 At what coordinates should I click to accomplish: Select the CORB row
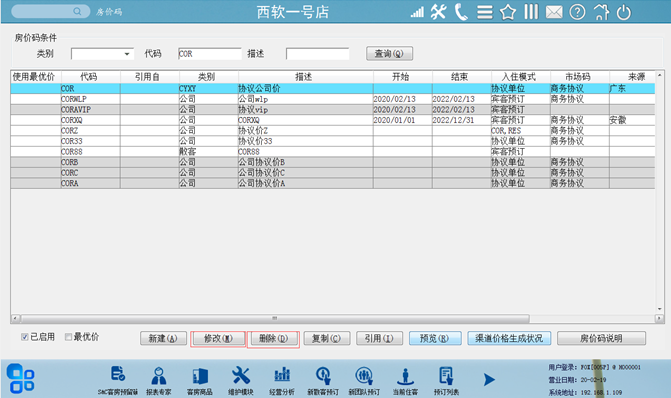333,162
